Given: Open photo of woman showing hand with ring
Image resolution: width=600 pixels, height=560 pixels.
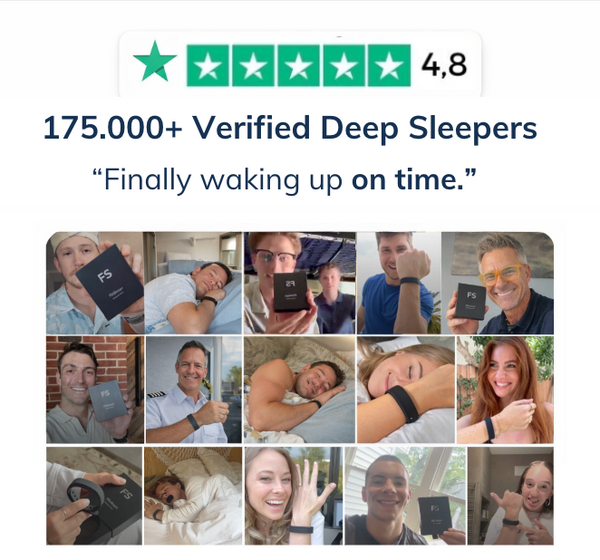Looking at the screenshot, I should [294, 496].
